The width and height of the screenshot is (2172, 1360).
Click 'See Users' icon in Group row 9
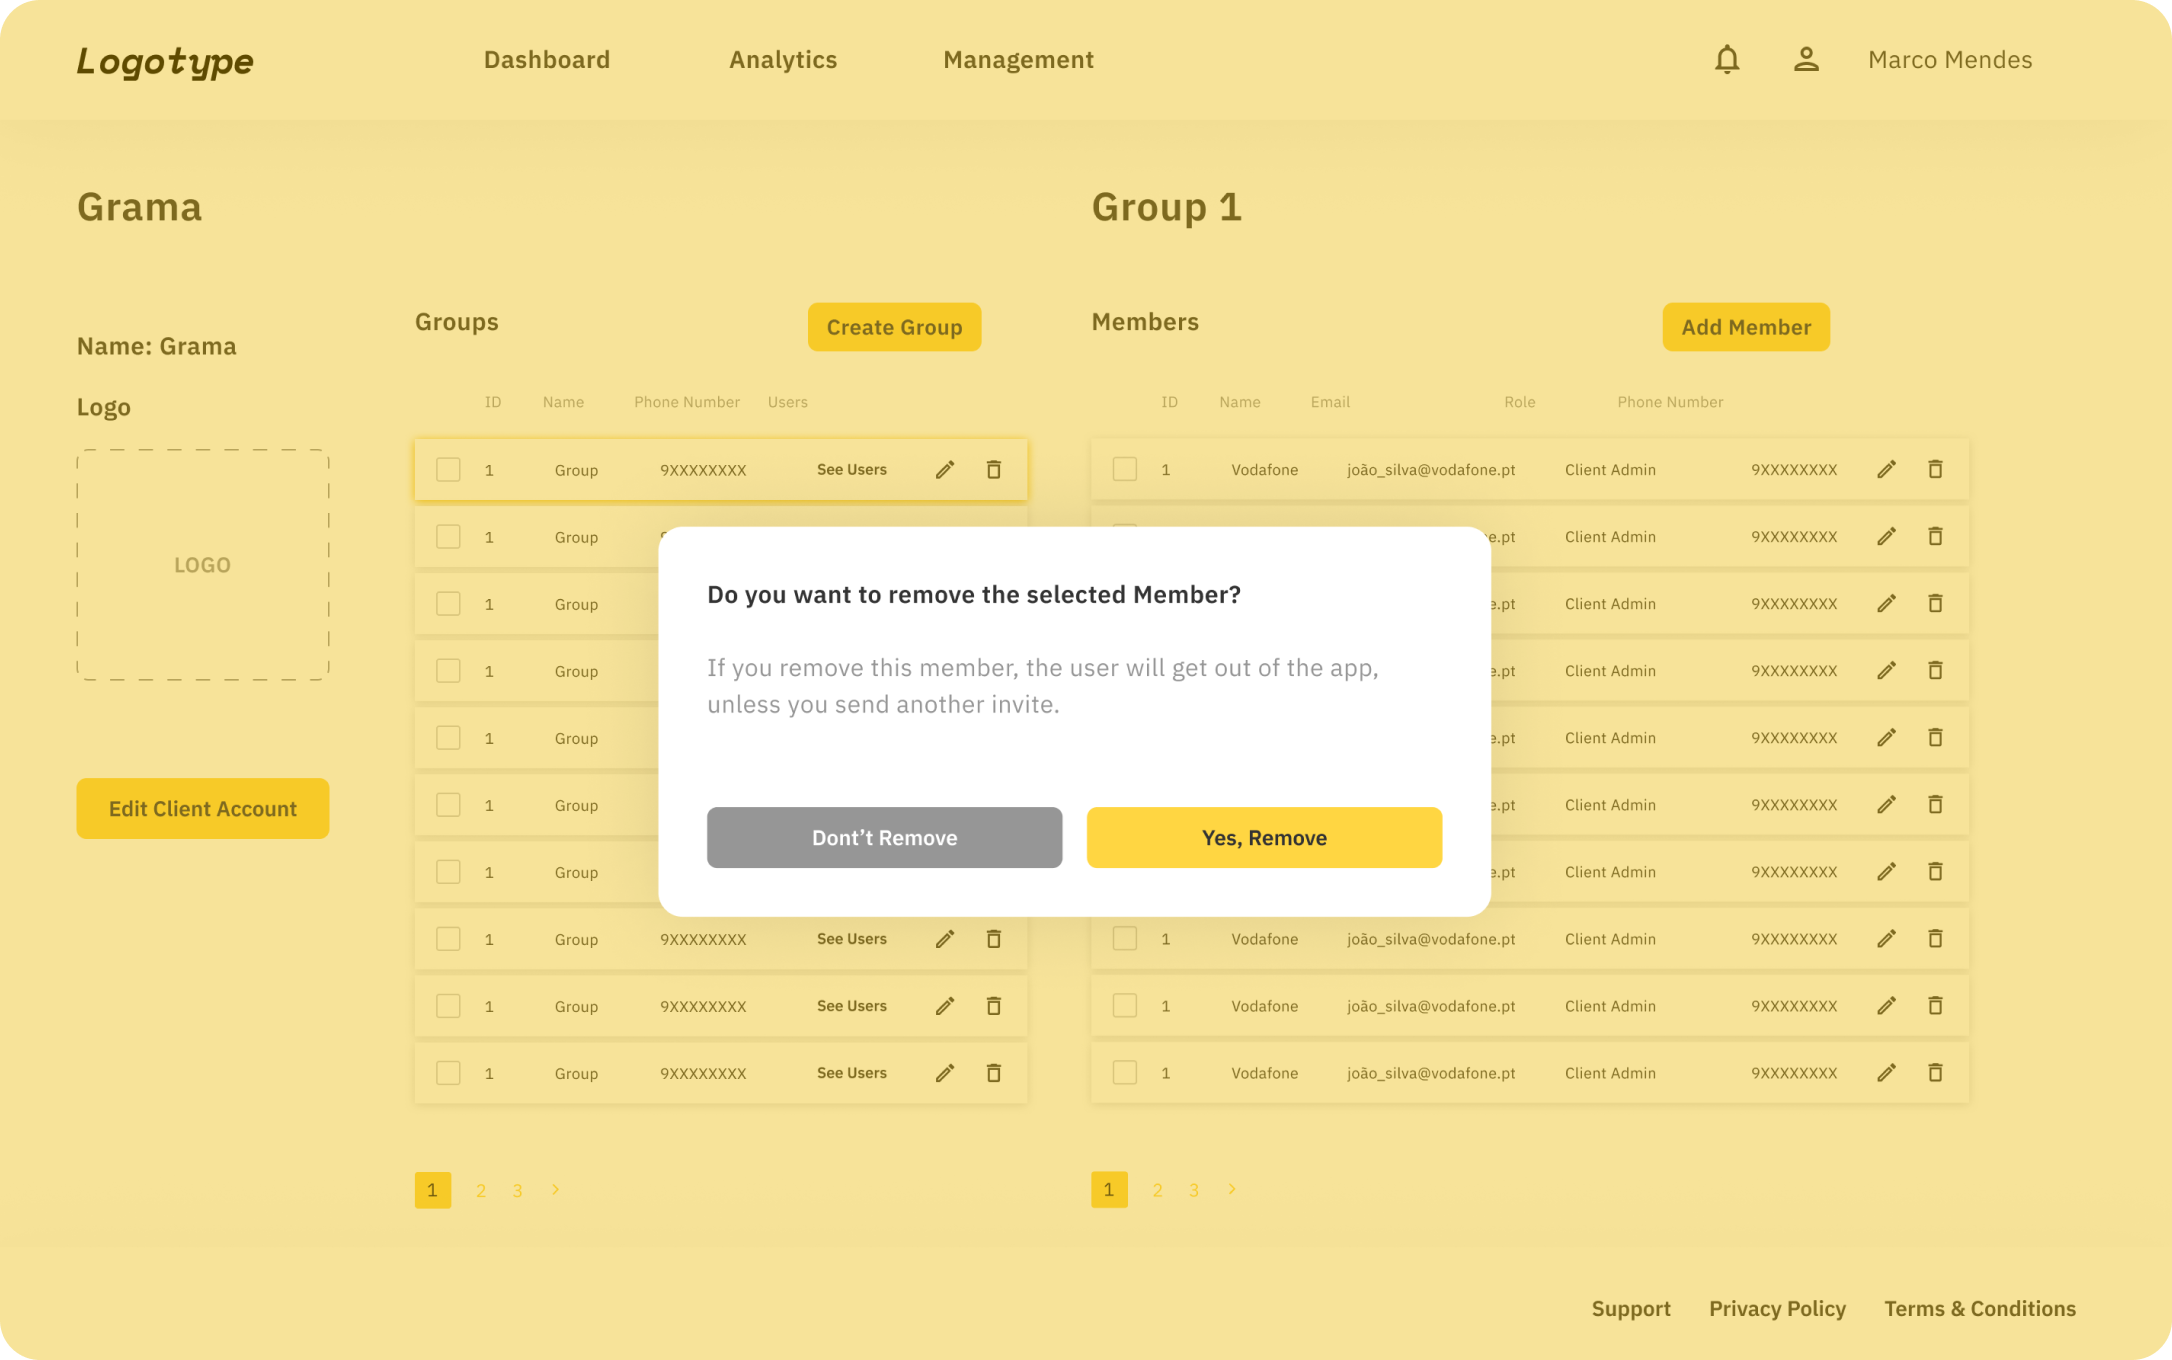coord(850,1004)
